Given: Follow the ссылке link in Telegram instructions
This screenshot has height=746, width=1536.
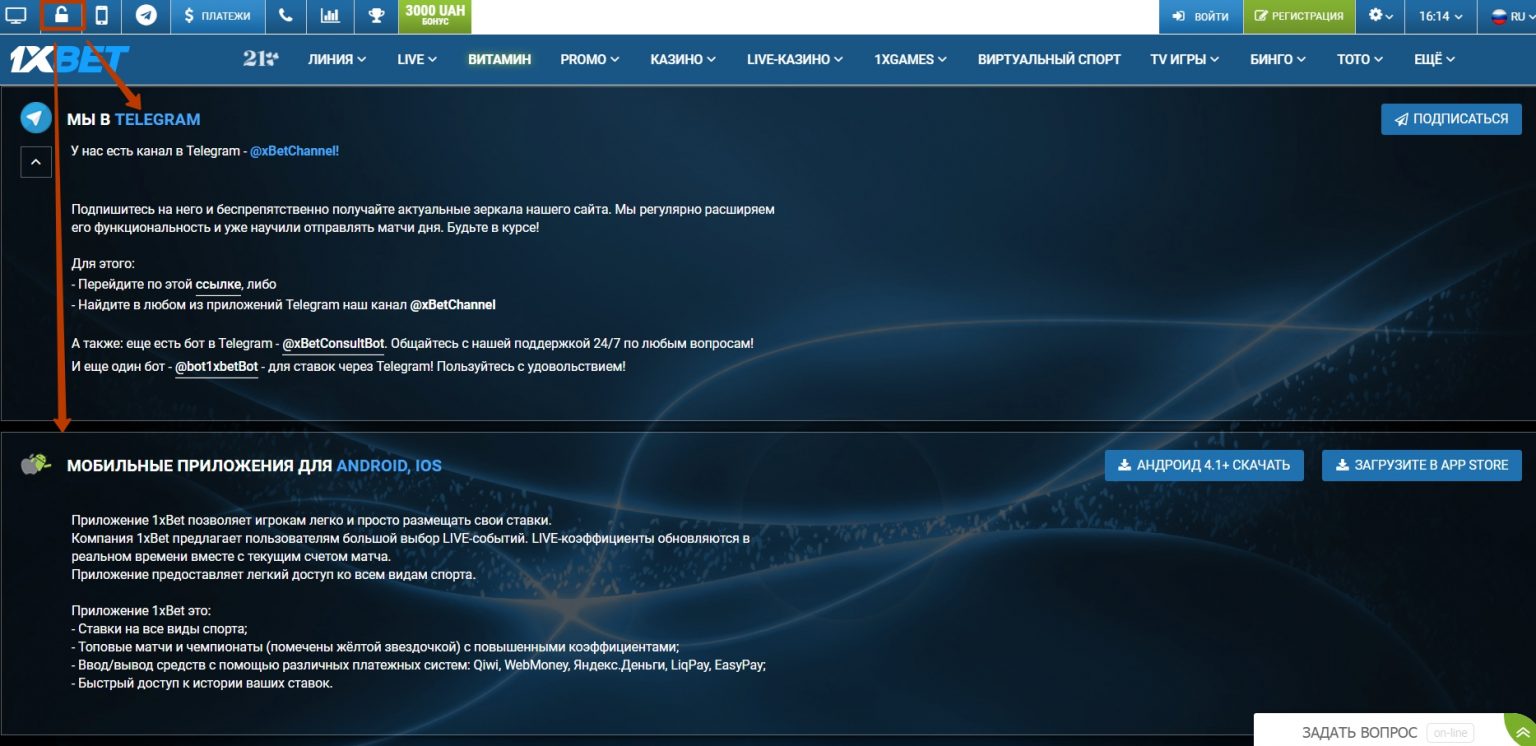Looking at the screenshot, I should pos(219,285).
